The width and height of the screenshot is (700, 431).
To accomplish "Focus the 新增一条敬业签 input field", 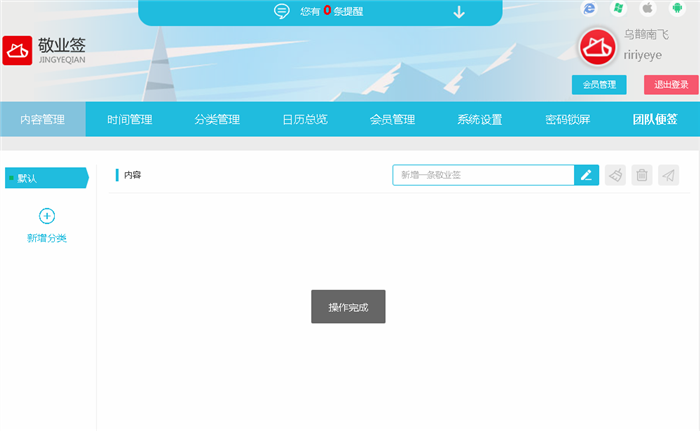I will 483,175.
